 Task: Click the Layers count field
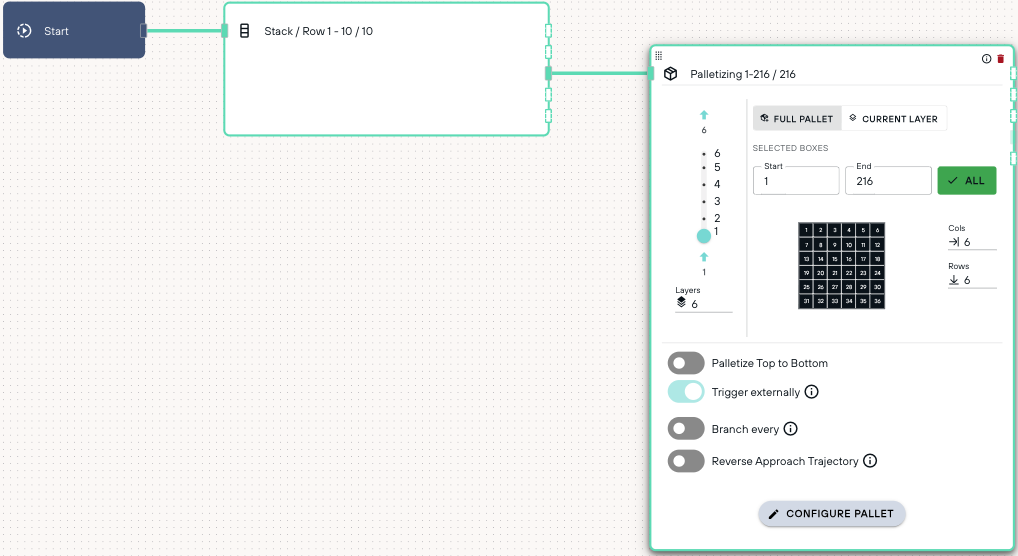tap(704, 304)
